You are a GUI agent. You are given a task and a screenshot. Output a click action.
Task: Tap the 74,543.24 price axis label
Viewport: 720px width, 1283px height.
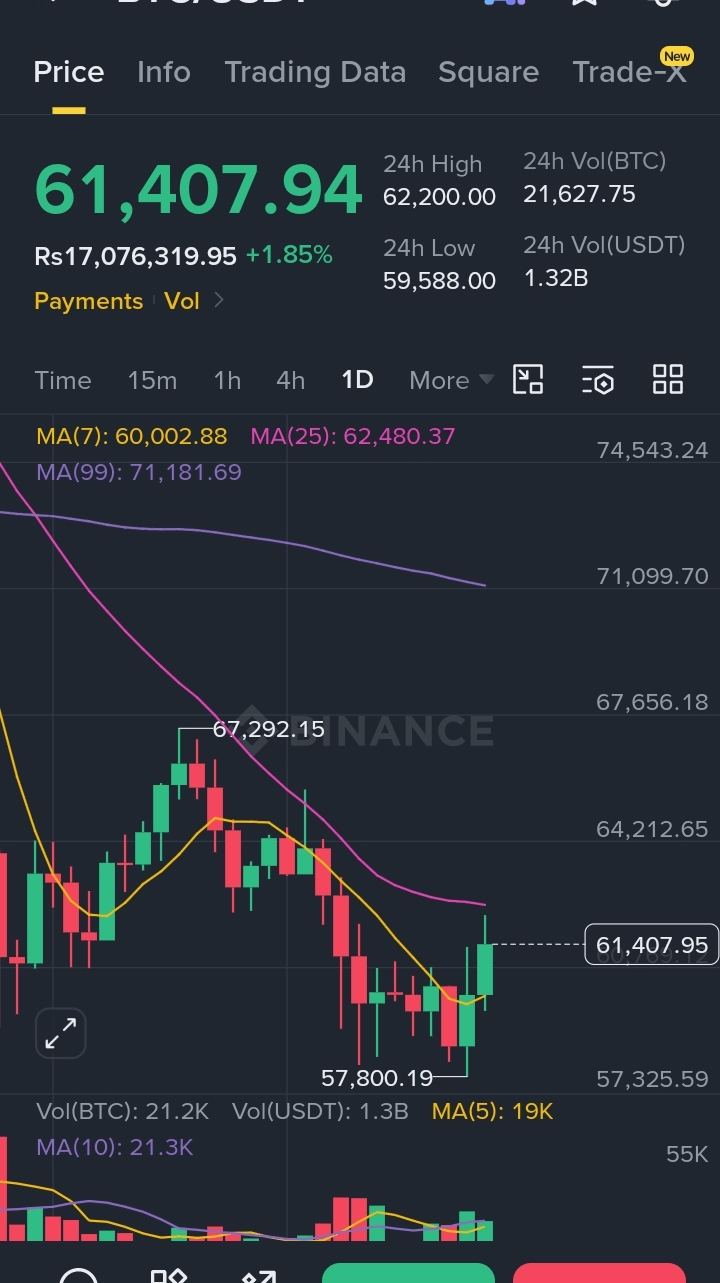652,450
